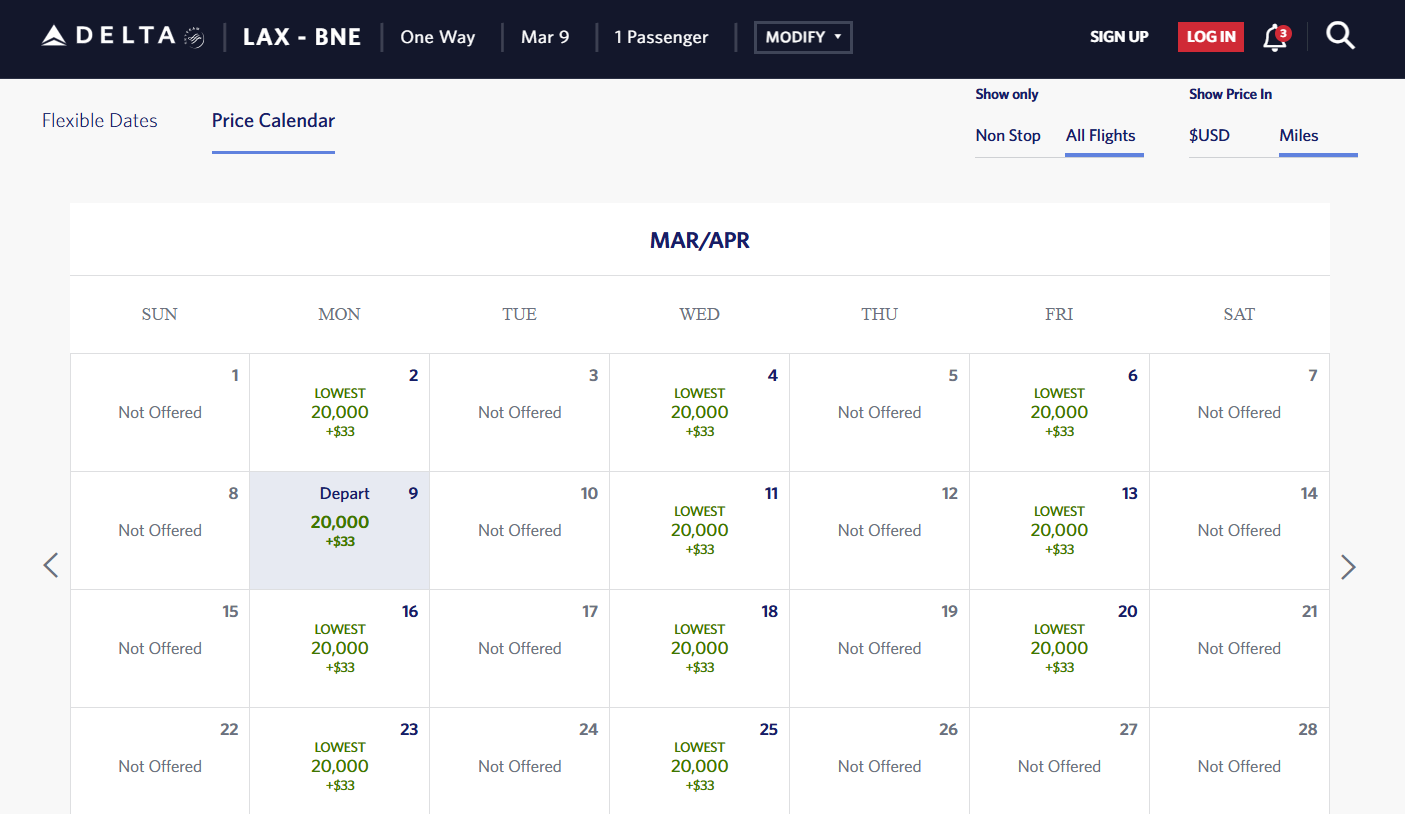
Task: Go to the previous month via left chevron
Action: (51, 566)
